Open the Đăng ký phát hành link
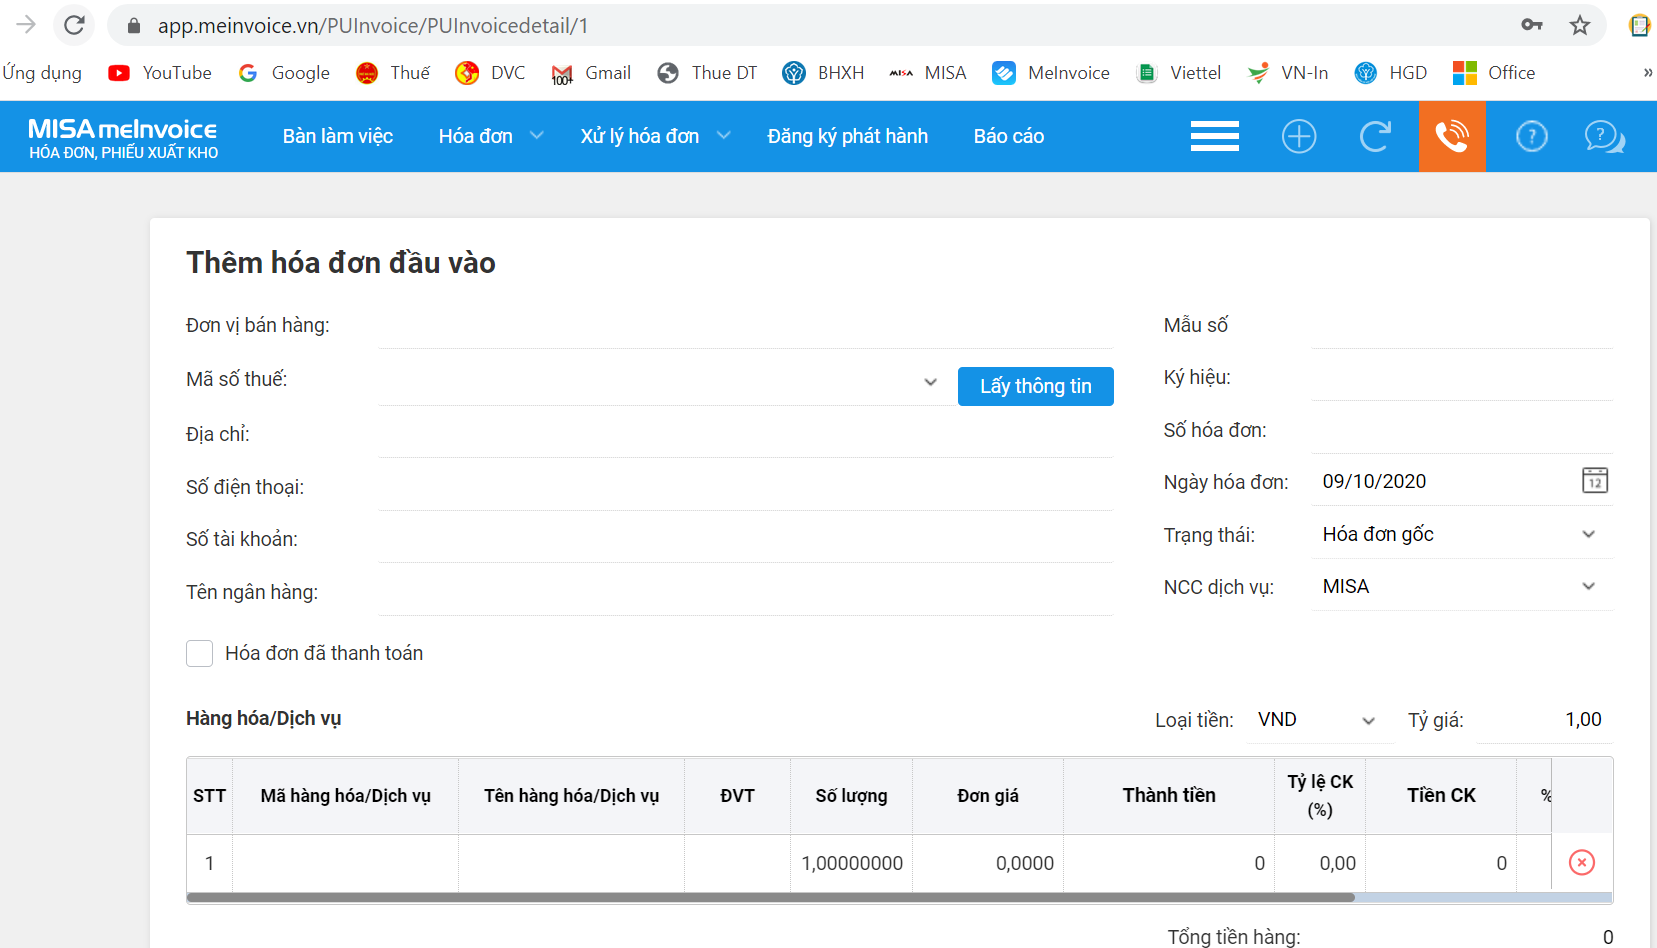The height and width of the screenshot is (948, 1657). (847, 136)
